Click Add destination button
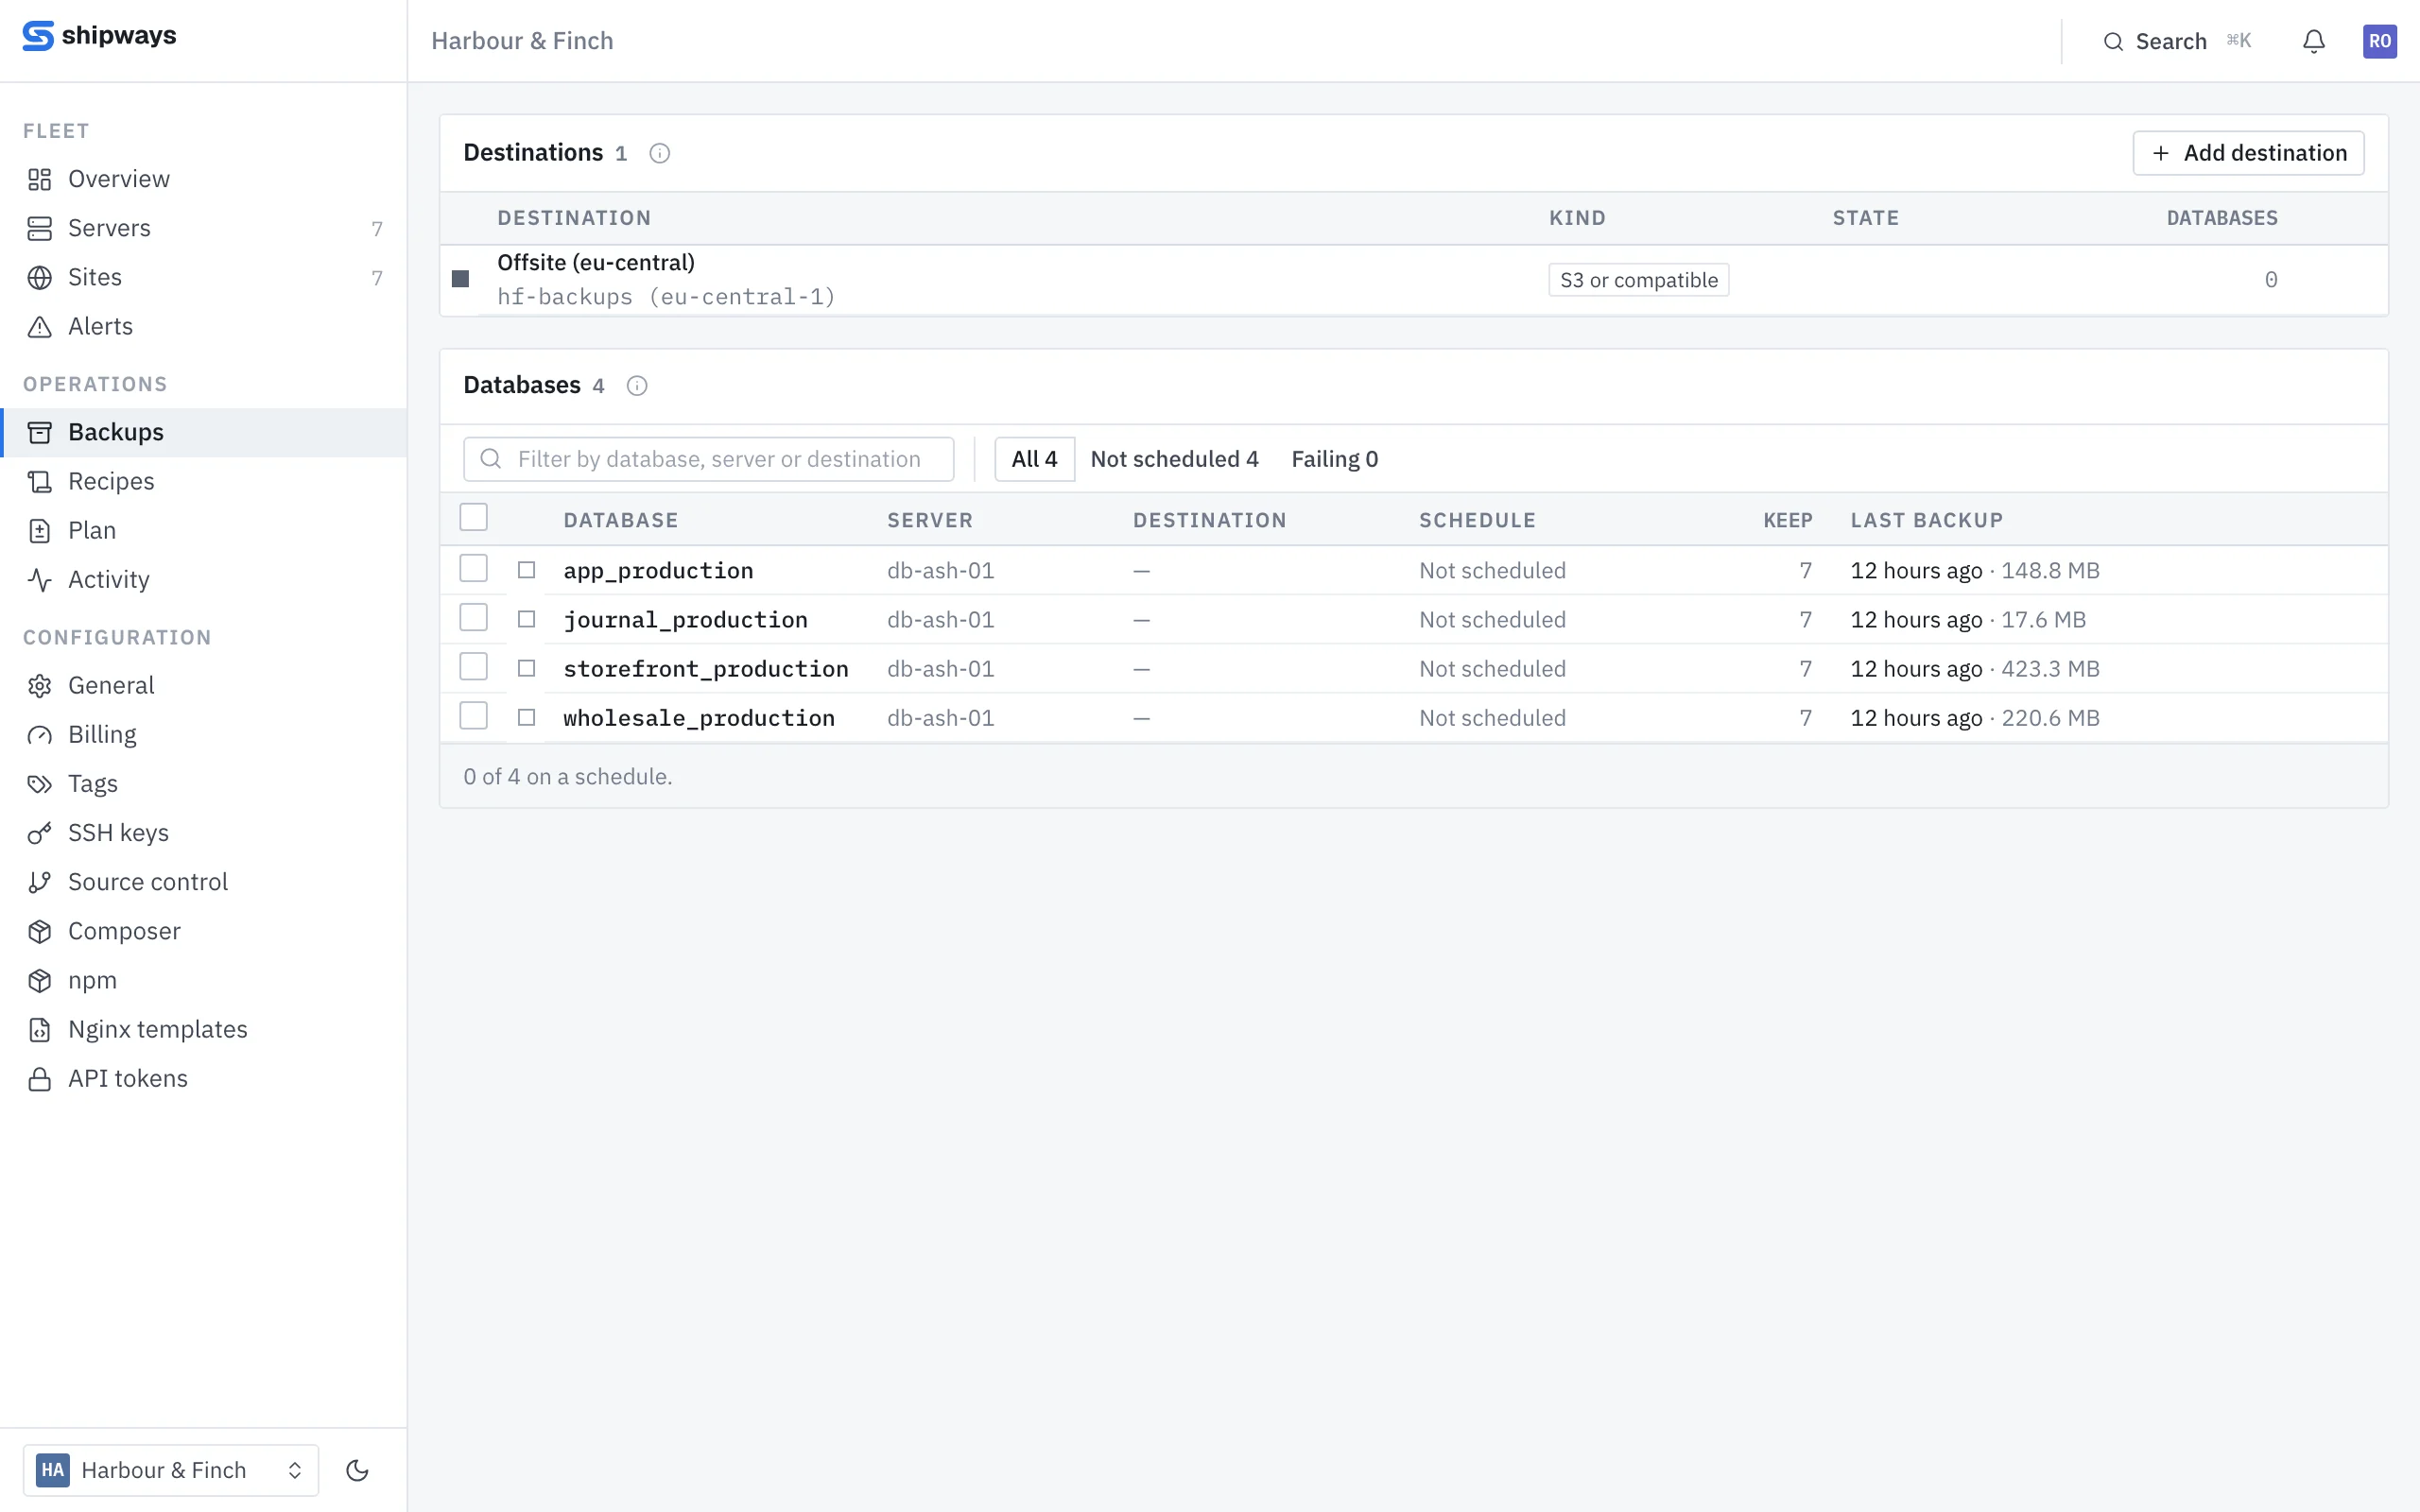The height and width of the screenshot is (1512, 2420). point(2248,153)
